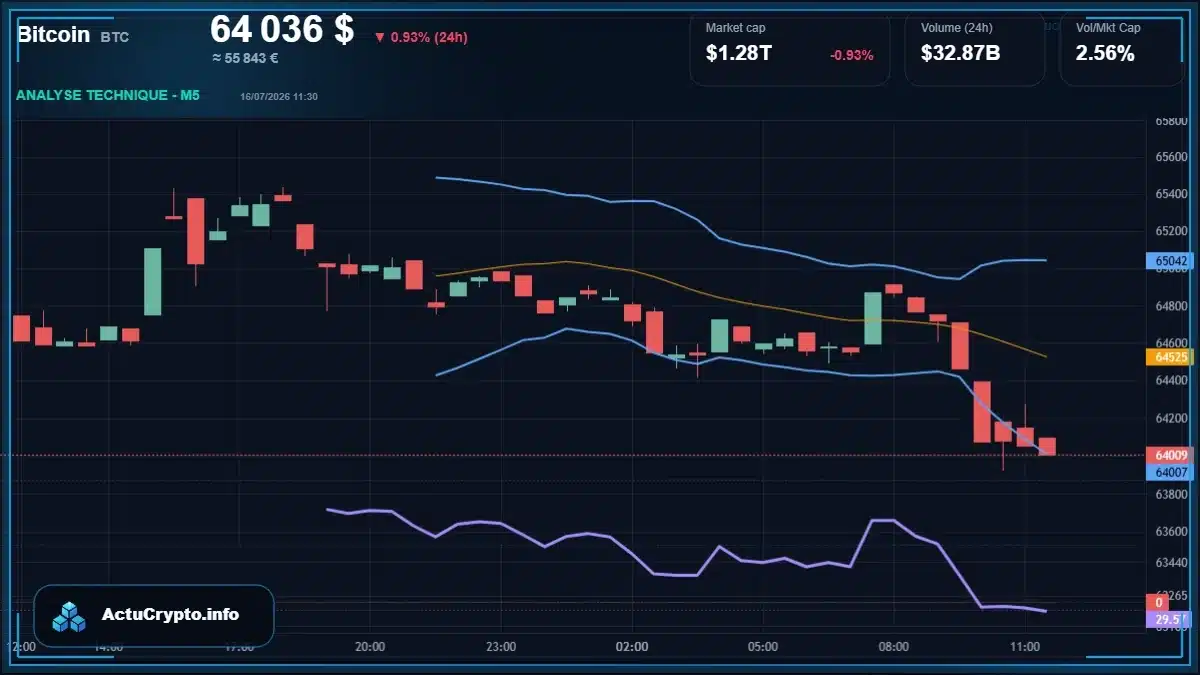Click the 64400 price axis label
This screenshot has width=1200, height=675.
coord(1170,381)
